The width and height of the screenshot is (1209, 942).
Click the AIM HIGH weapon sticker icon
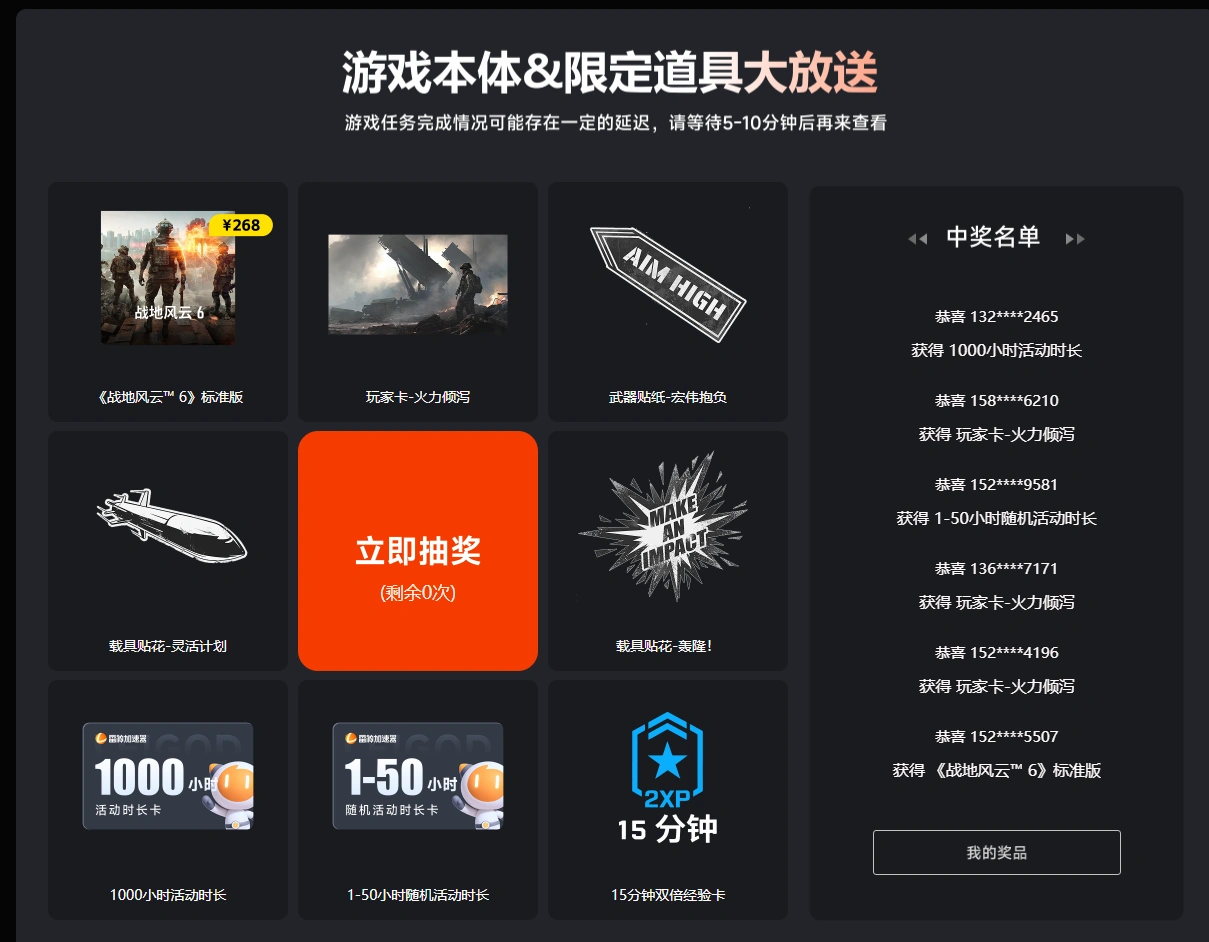coord(668,284)
